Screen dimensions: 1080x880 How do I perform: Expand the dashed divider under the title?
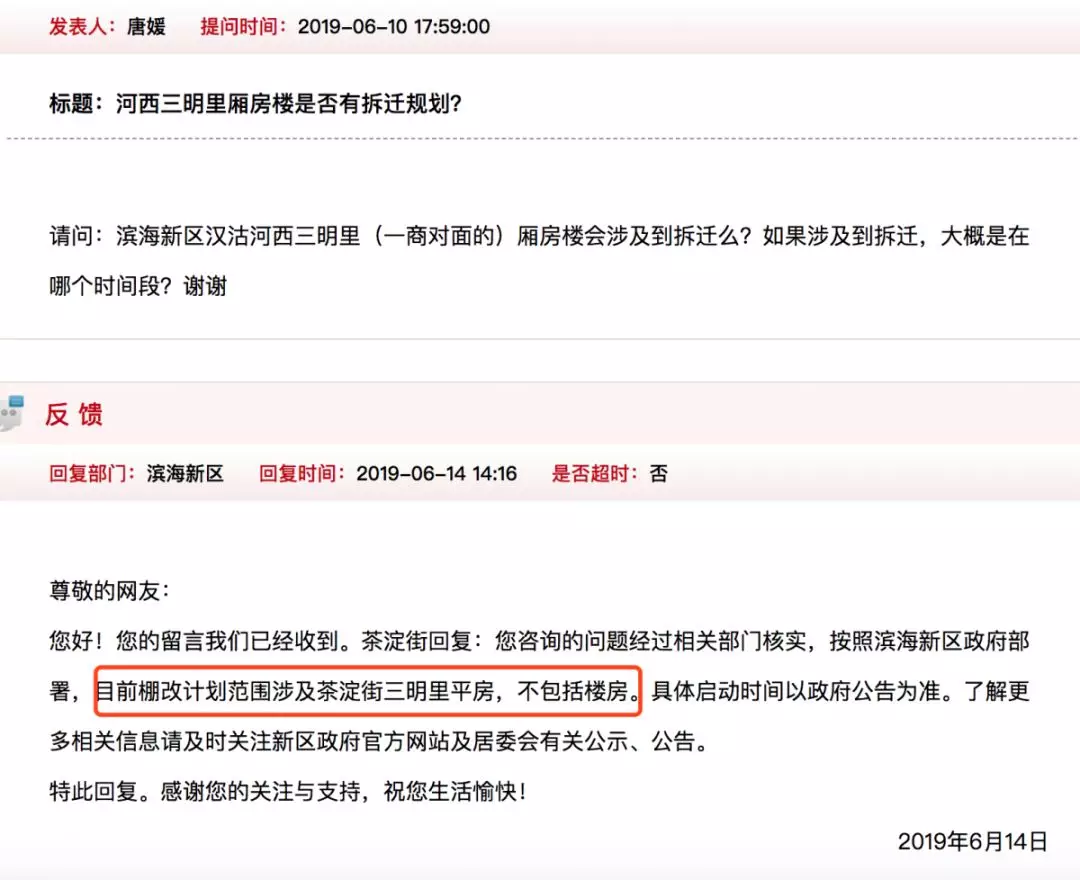(540, 138)
